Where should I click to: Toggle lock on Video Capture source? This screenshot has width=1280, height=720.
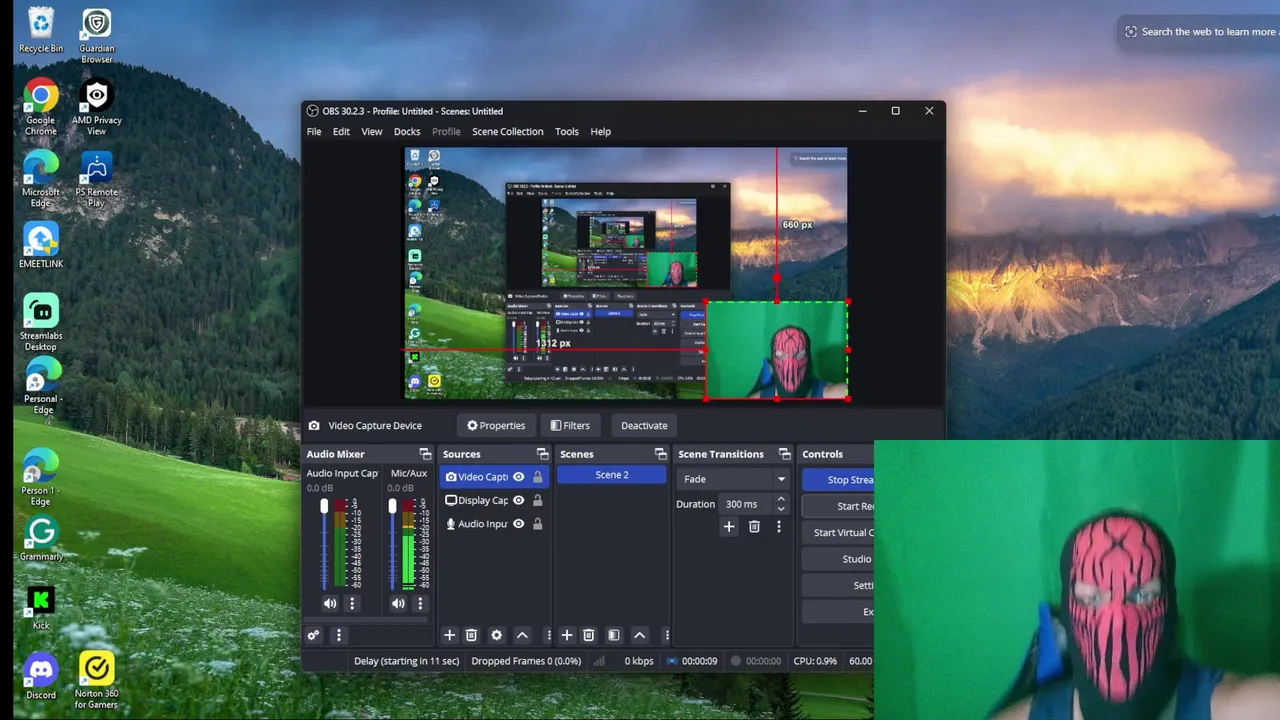[x=538, y=477]
